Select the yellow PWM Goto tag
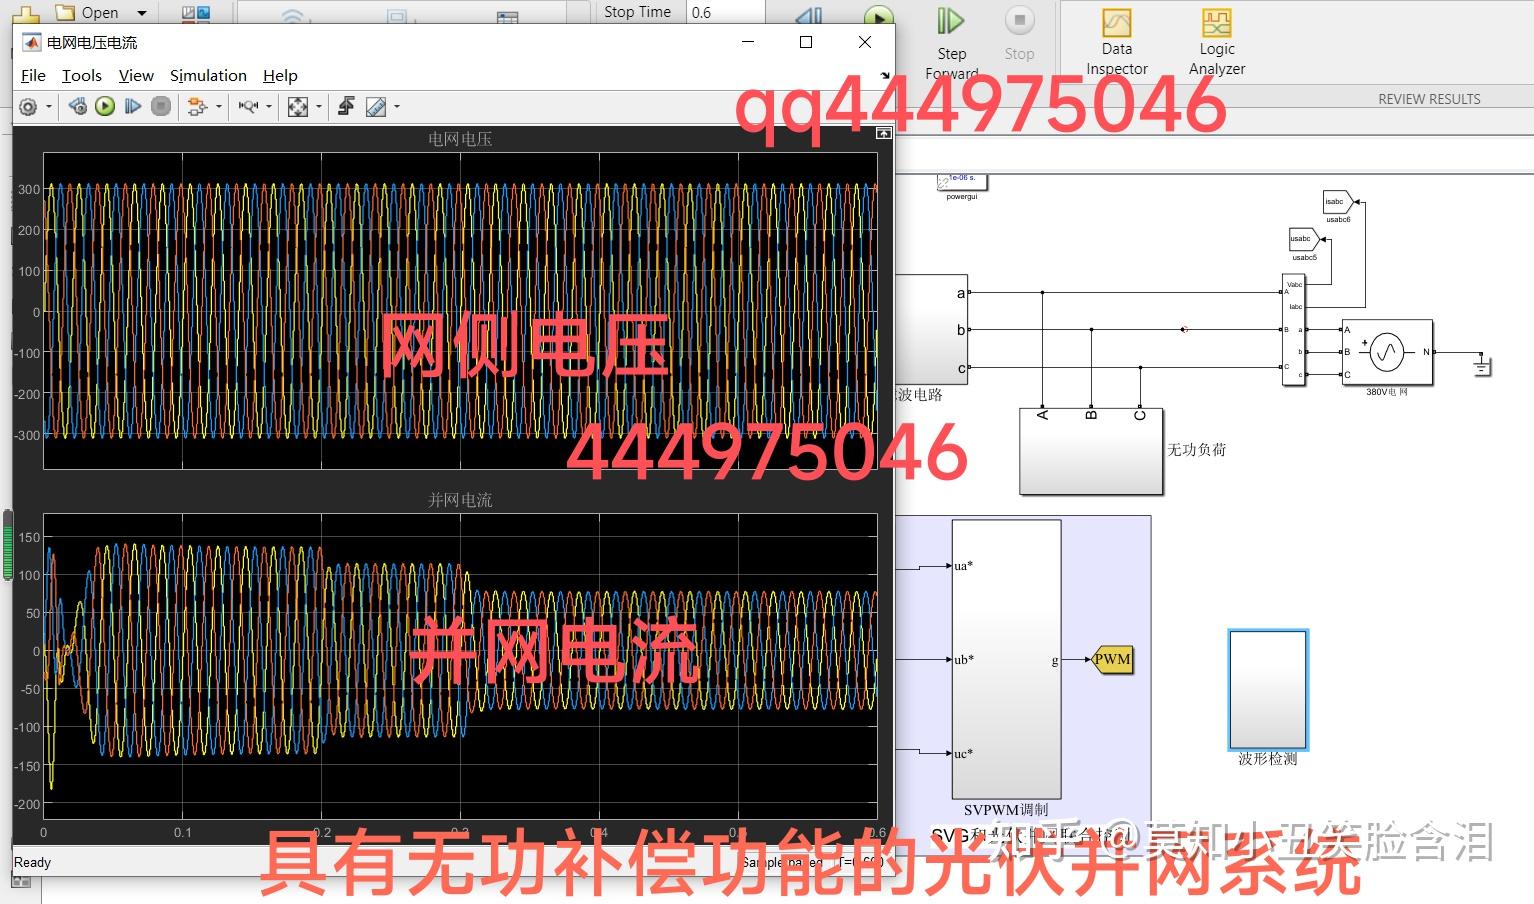Screen dimensions: 1534x904 coord(1112,659)
